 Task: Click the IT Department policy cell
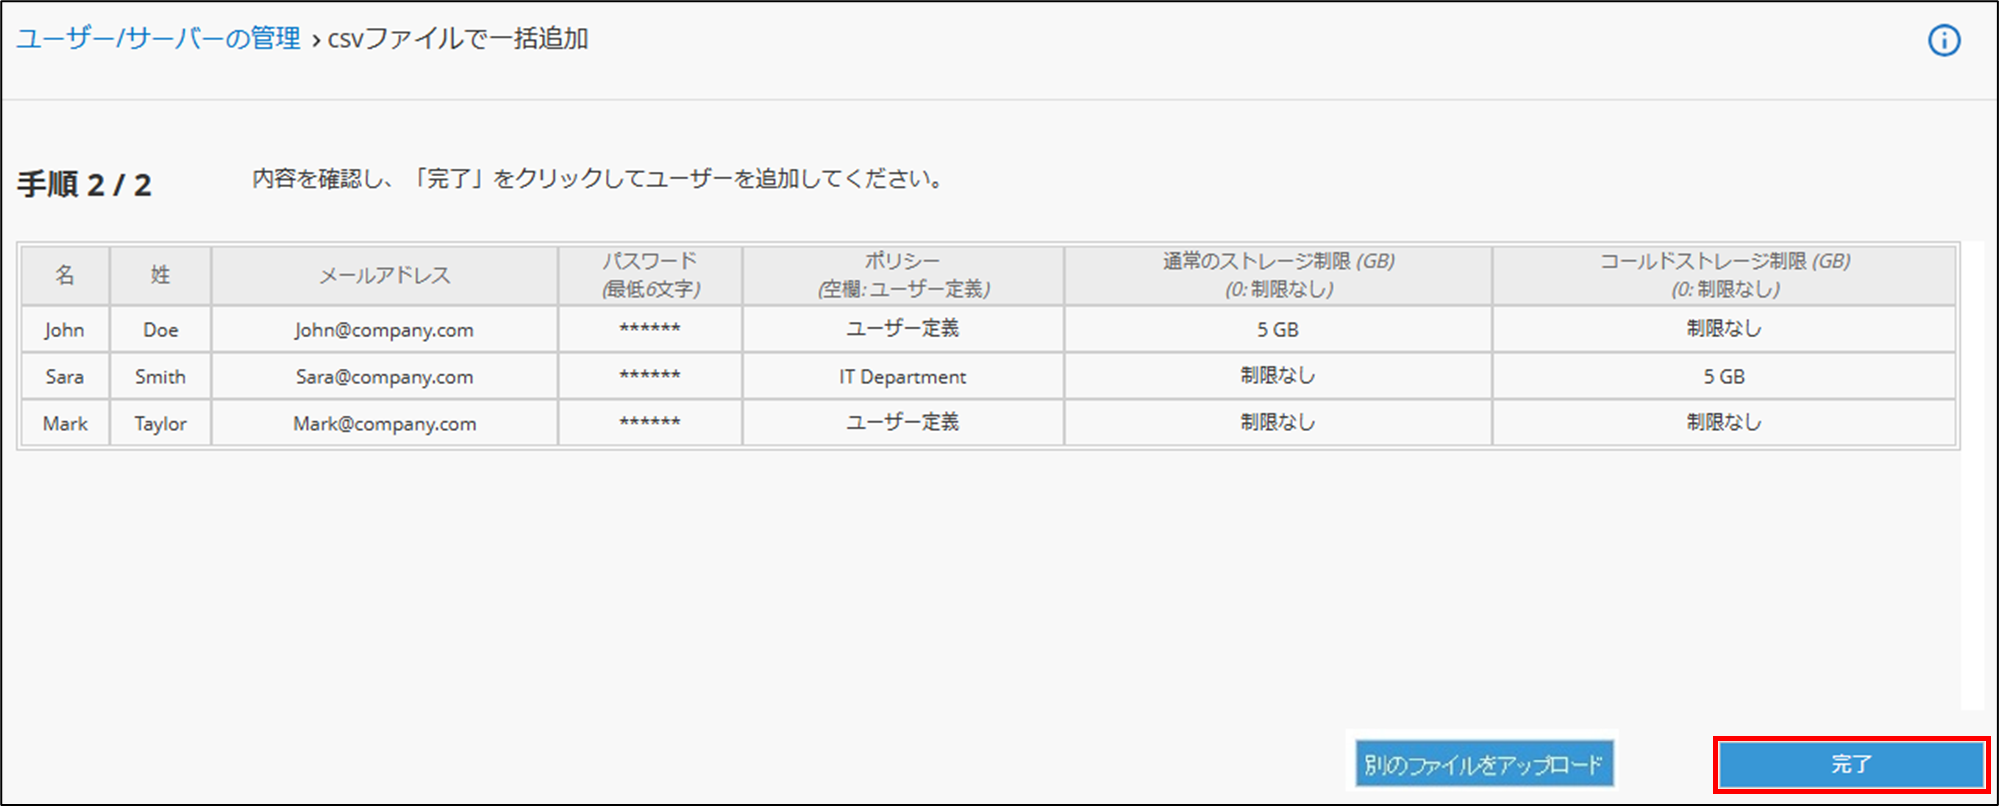point(903,376)
